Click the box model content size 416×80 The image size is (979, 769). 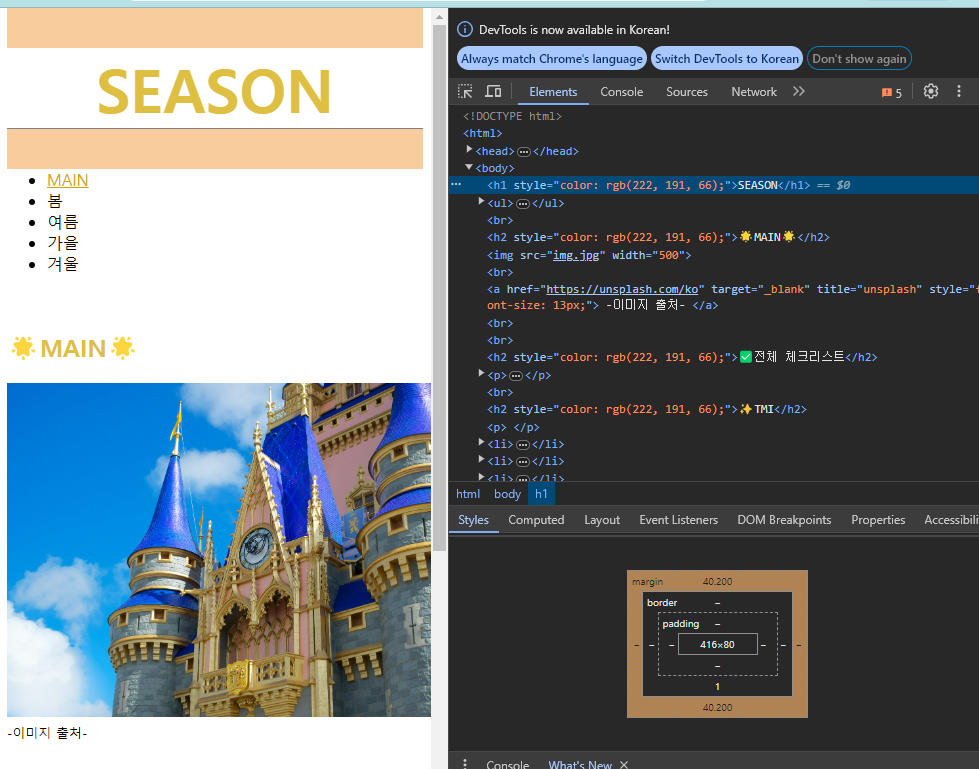coord(717,644)
